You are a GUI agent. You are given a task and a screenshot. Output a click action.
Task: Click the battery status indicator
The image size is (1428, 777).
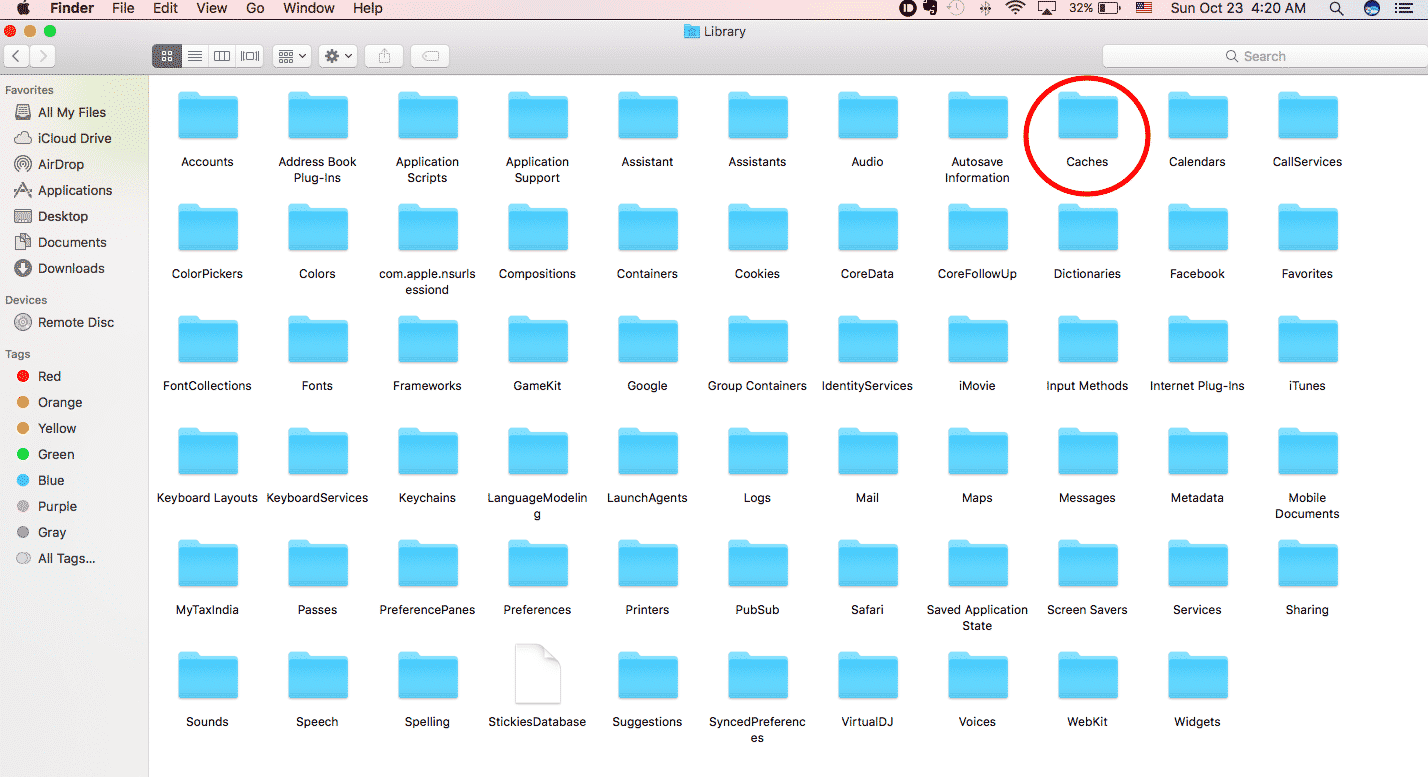click(1094, 8)
